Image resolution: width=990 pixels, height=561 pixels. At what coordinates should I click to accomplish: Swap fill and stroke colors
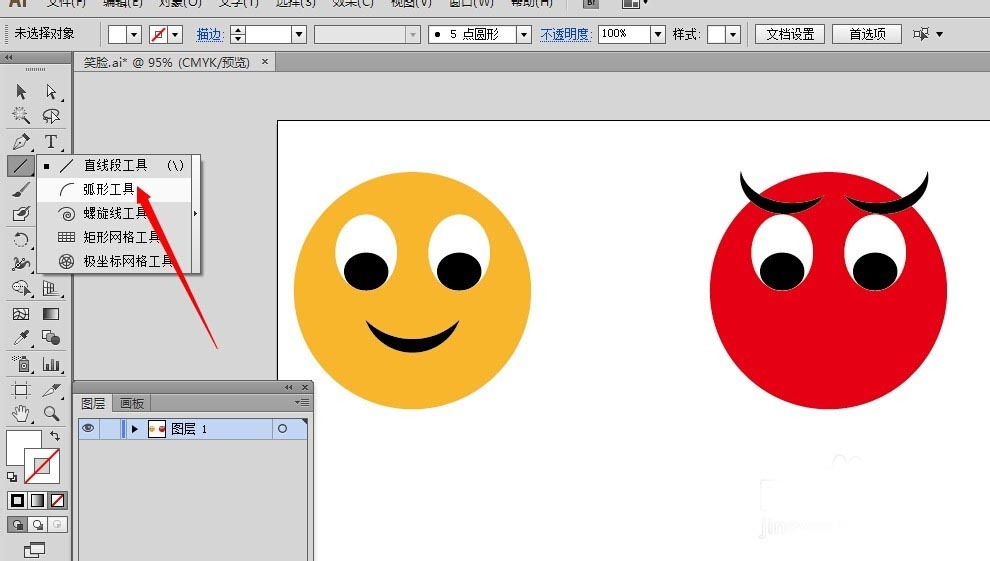(54, 437)
